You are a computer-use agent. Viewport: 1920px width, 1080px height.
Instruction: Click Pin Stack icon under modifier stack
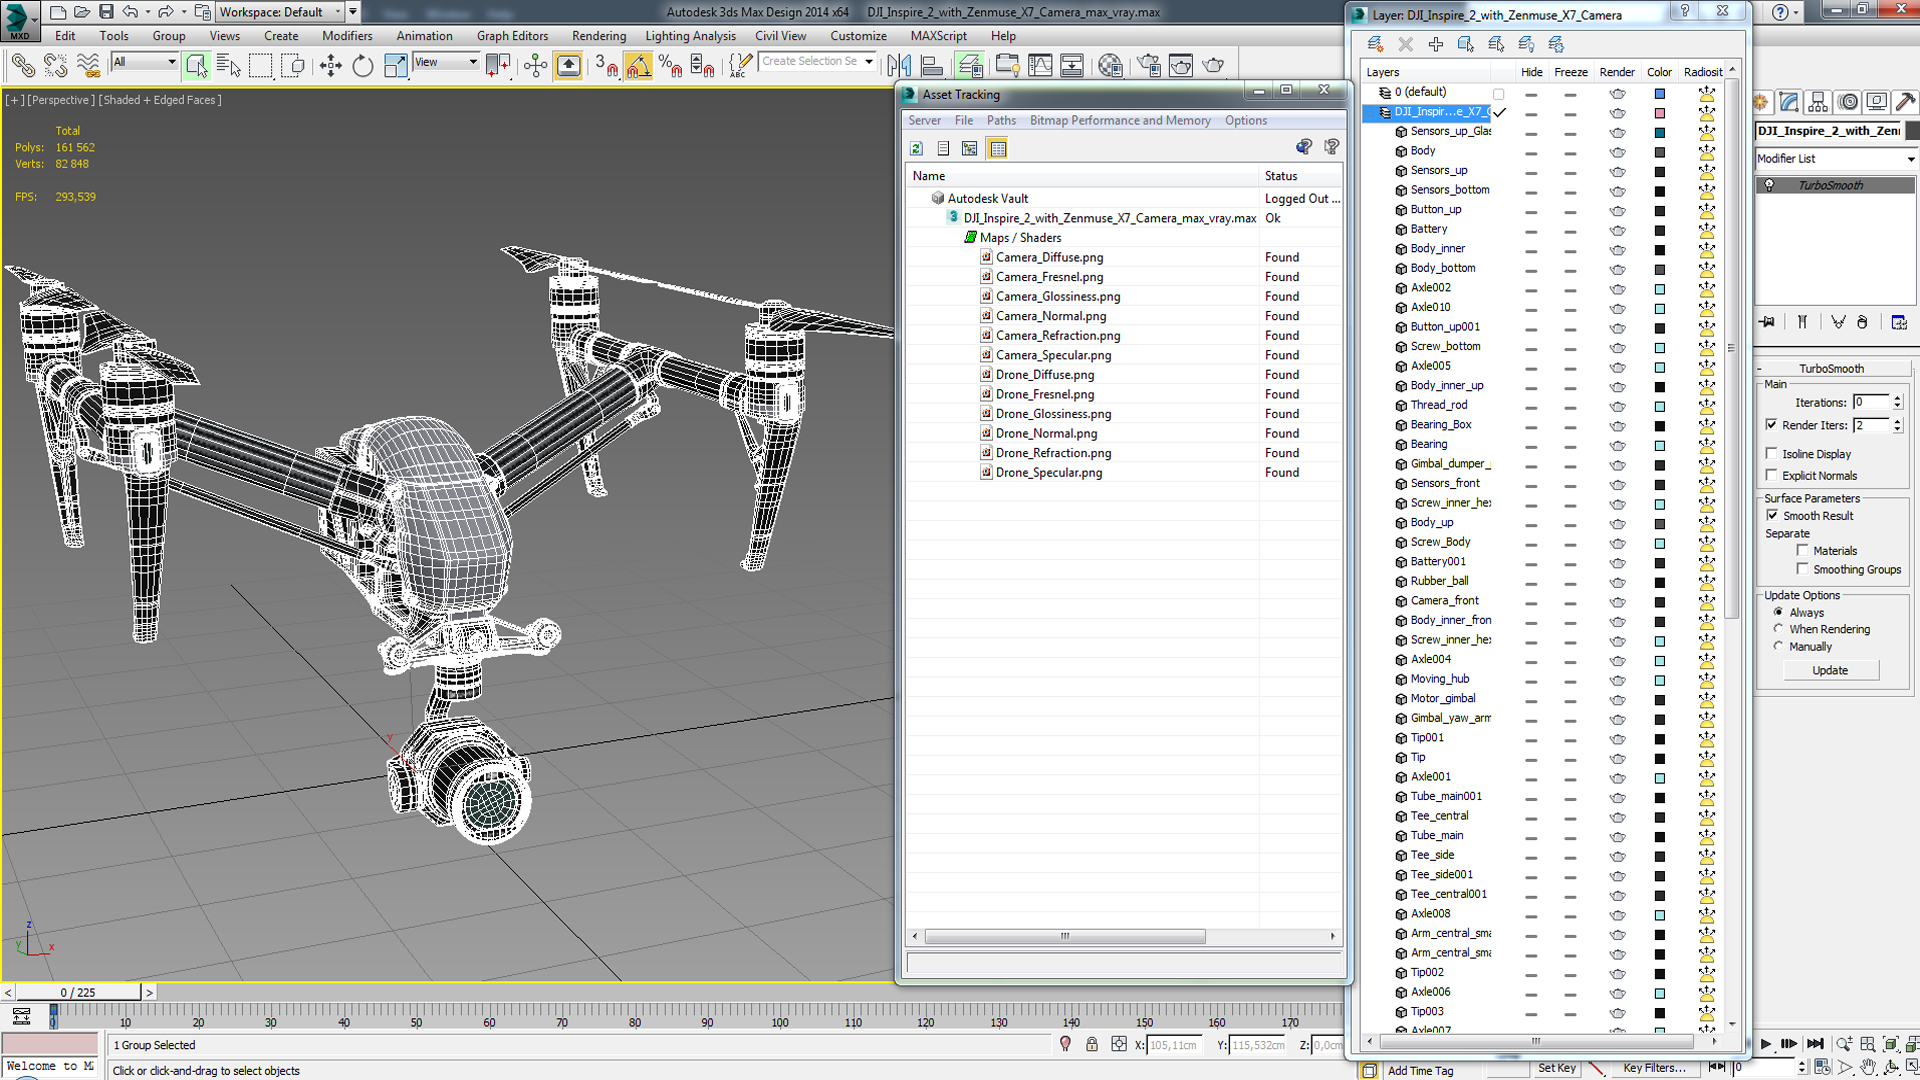click(x=1768, y=322)
